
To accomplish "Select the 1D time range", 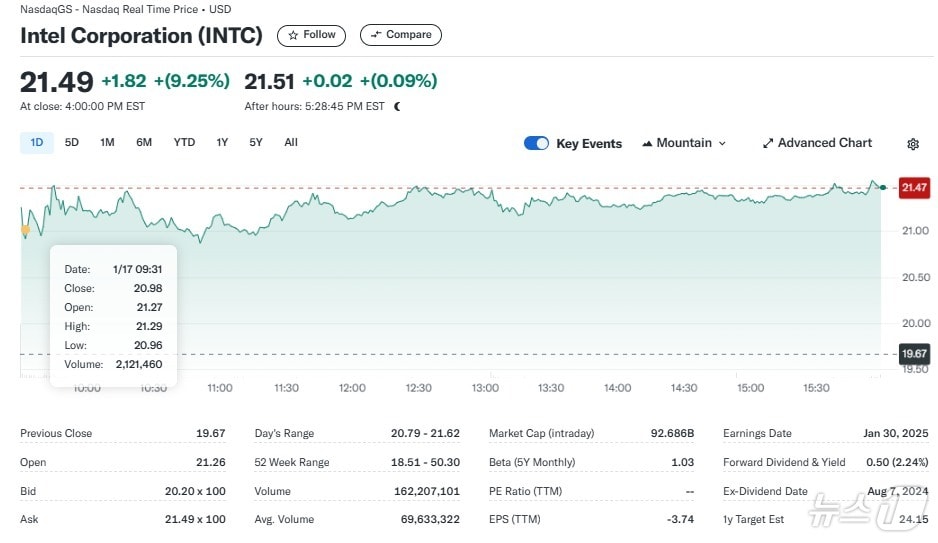I will pos(37,143).
